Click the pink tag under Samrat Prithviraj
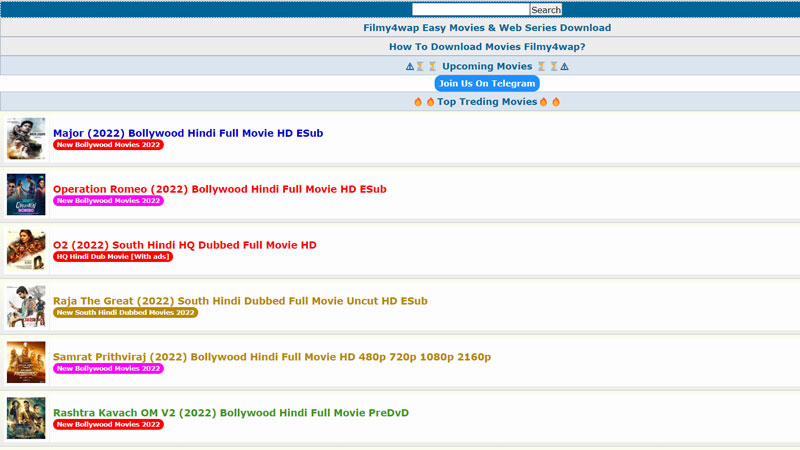The height and width of the screenshot is (450, 800). [108, 368]
